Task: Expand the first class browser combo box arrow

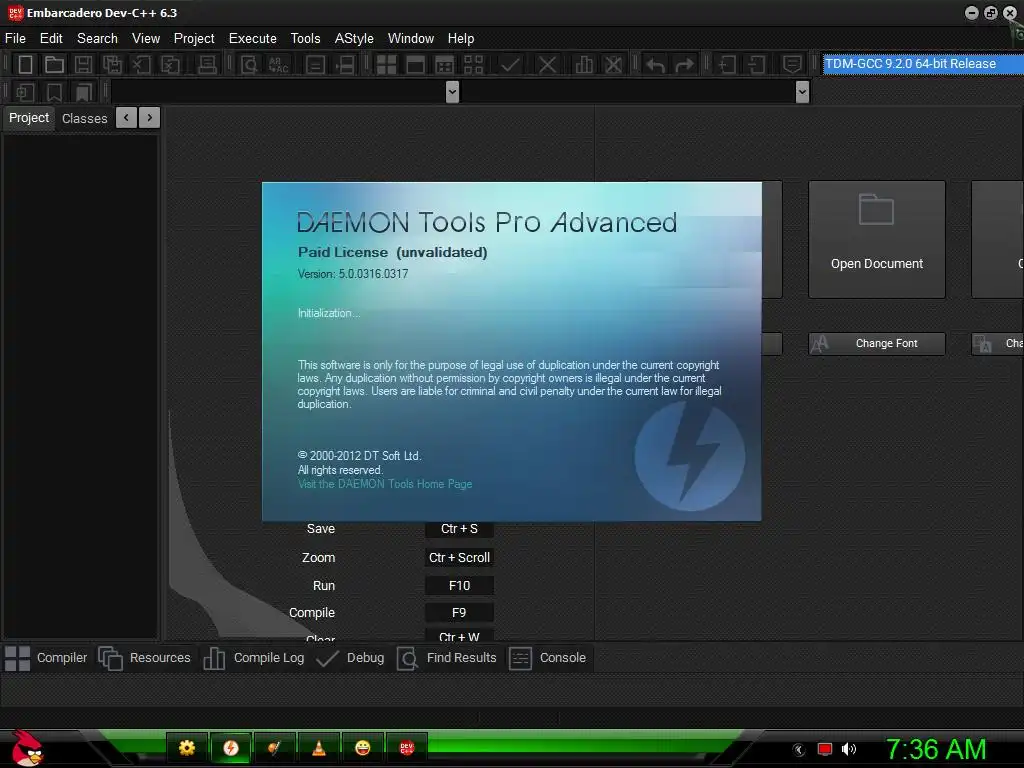Action: click(x=452, y=92)
